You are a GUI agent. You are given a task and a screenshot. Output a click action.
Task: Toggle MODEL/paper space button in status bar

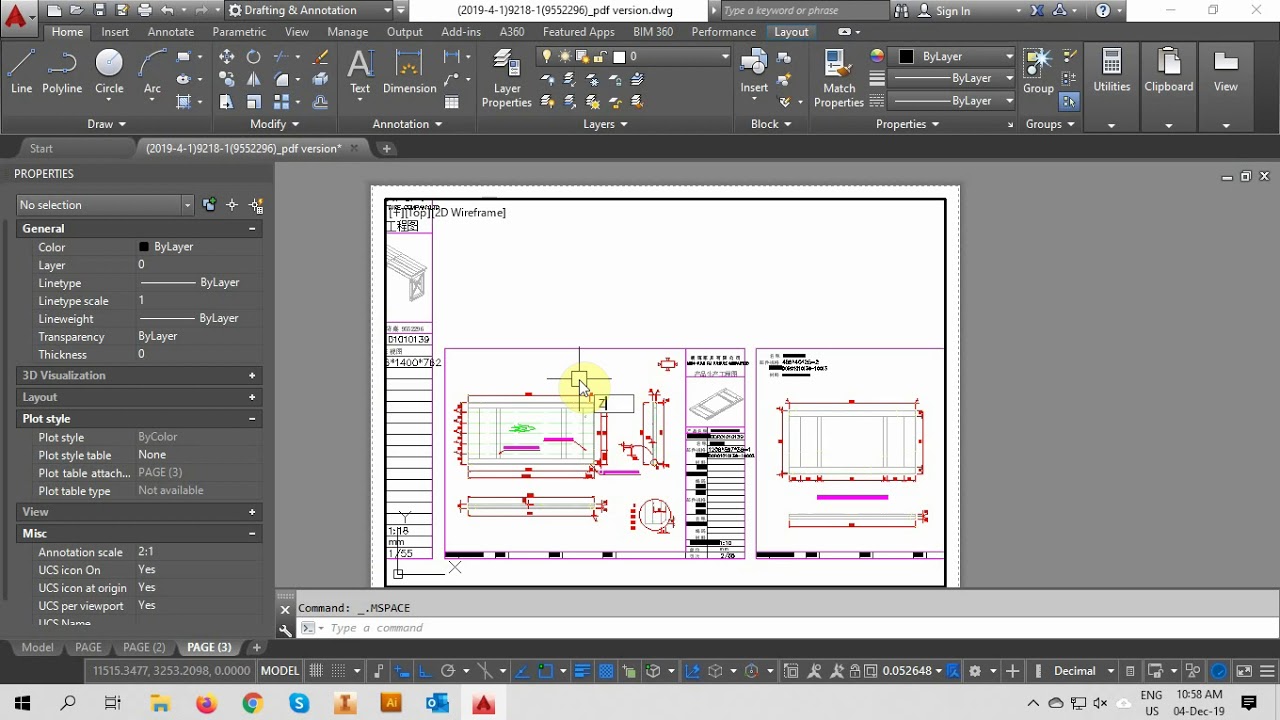pyautogui.click(x=280, y=671)
